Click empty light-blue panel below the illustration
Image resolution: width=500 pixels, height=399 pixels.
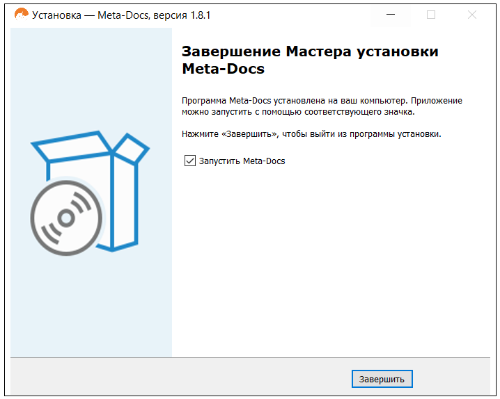tap(91, 307)
